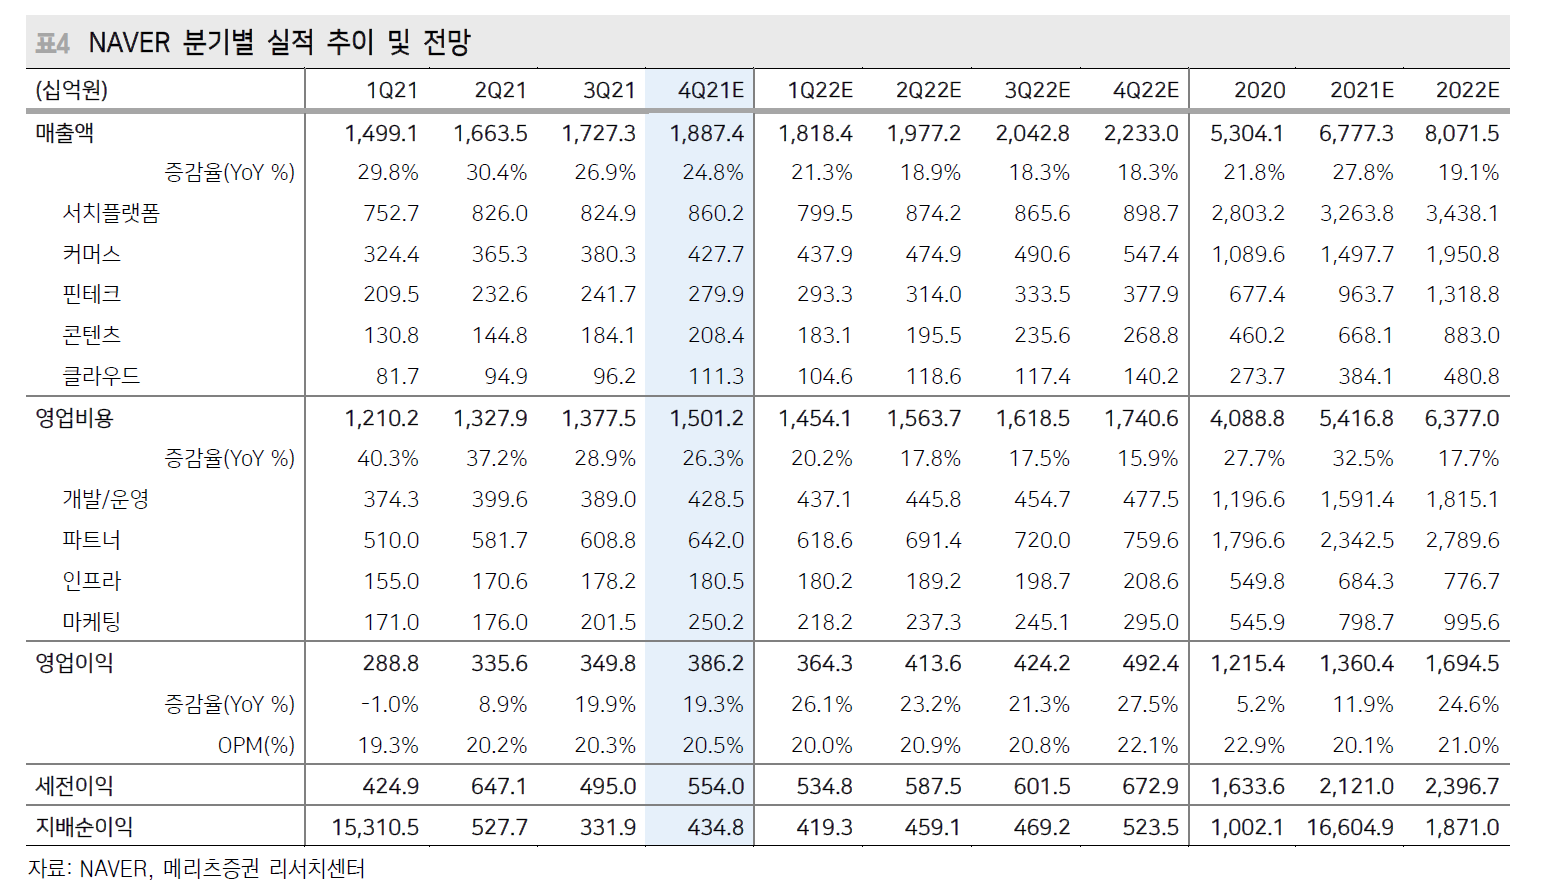Click 매출액 2022E value '8,071.5'
Screen dimensions: 1557x884
(1462, 133)
